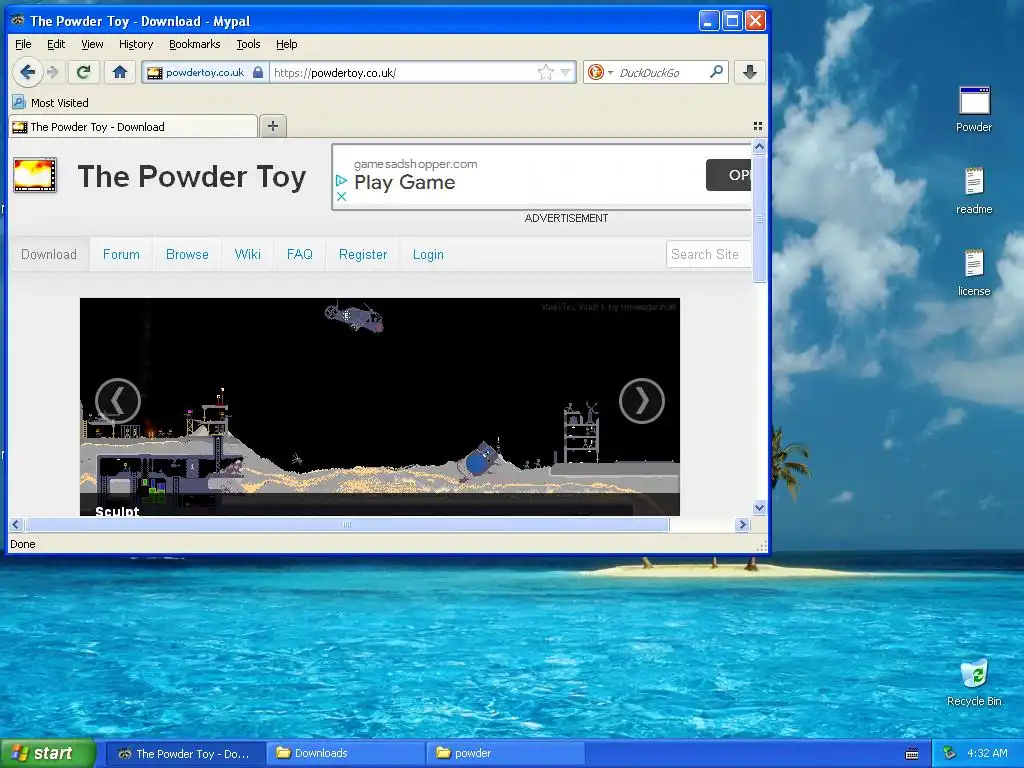Open the Browse nav link
1024x768 pixels.
187,254
